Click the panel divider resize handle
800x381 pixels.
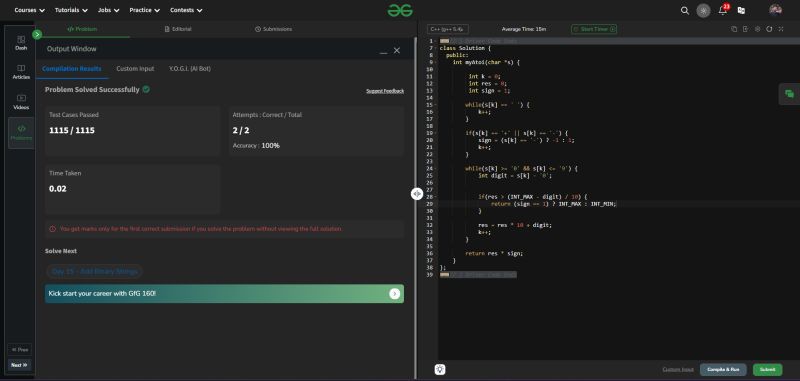coord(417,193)
